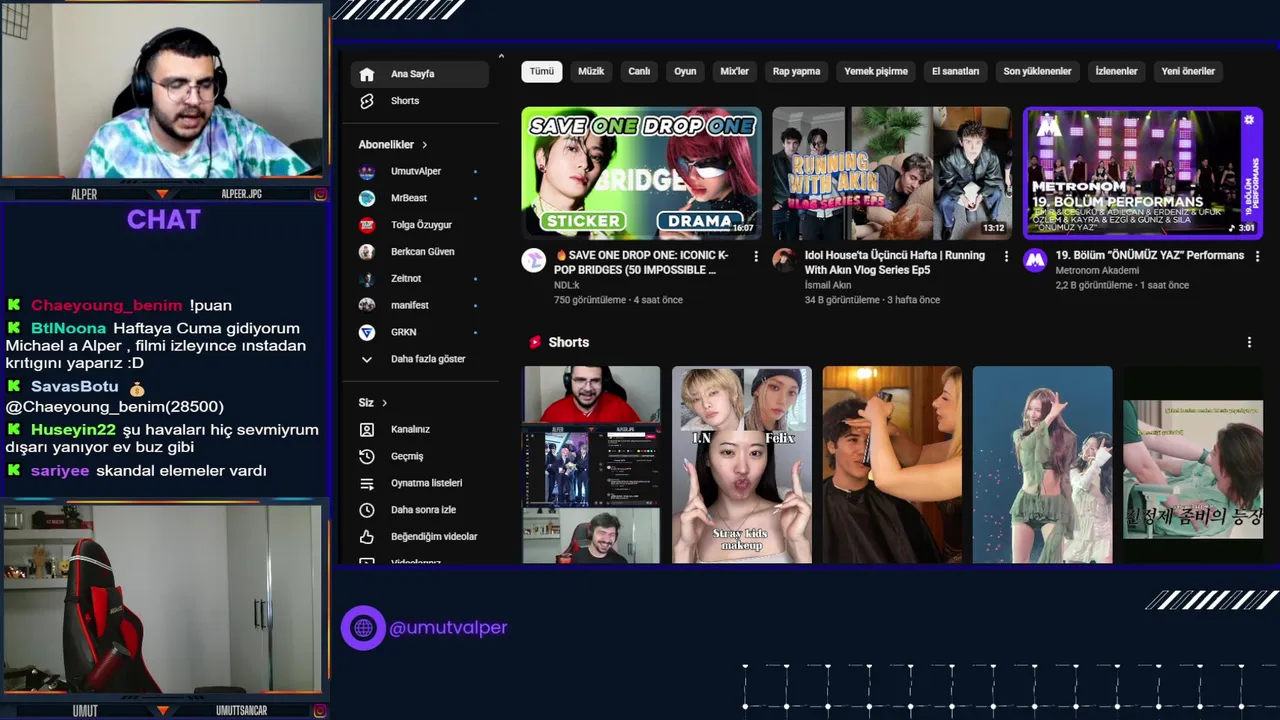Open SAVE ONE DROP ONE video thumbnail
This screenshot has height=720, width=1280.
[641, 173]
